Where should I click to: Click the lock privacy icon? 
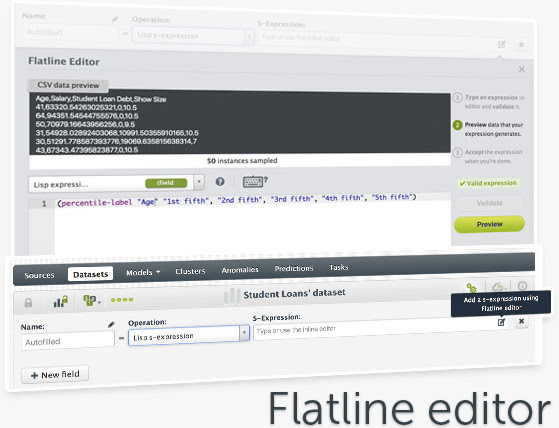tap(28, 303)
